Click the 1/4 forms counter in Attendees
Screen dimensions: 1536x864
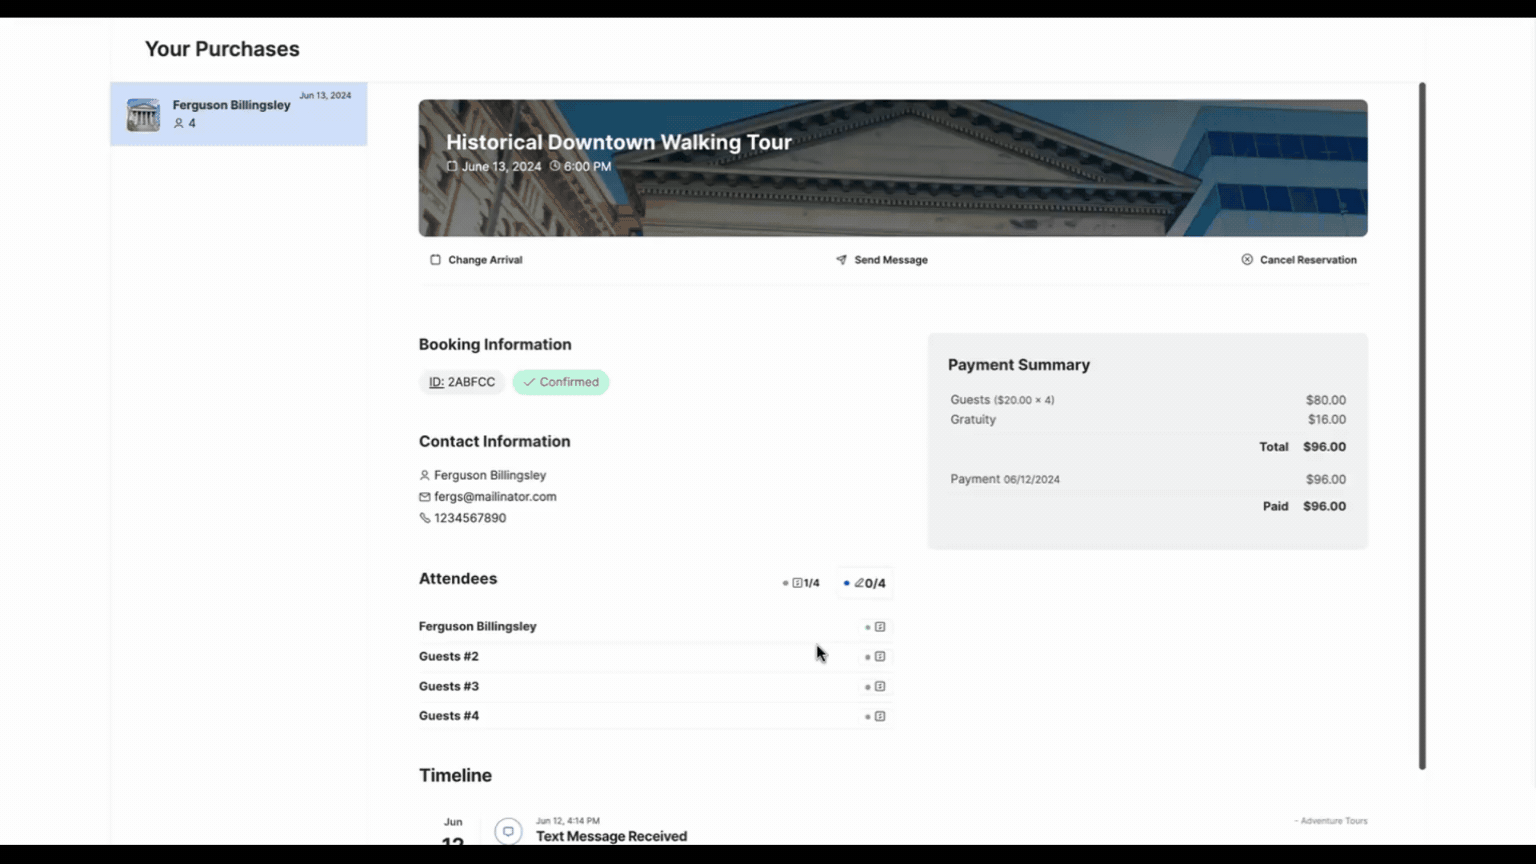click(x=801, y=583)
